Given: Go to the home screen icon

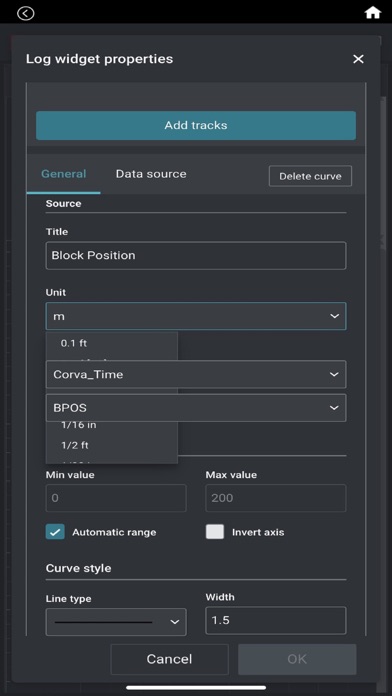Looking at the screenshot, I should pyautogui.click(x=372, y=13).
